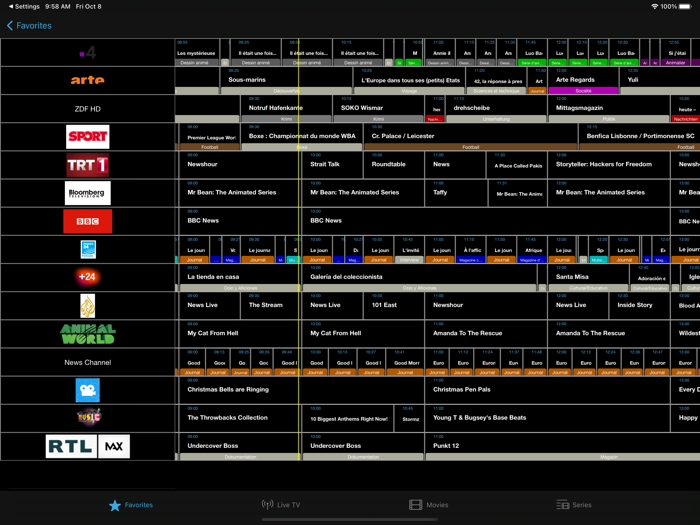Select the SPORT channel logo

coord(88,137)
